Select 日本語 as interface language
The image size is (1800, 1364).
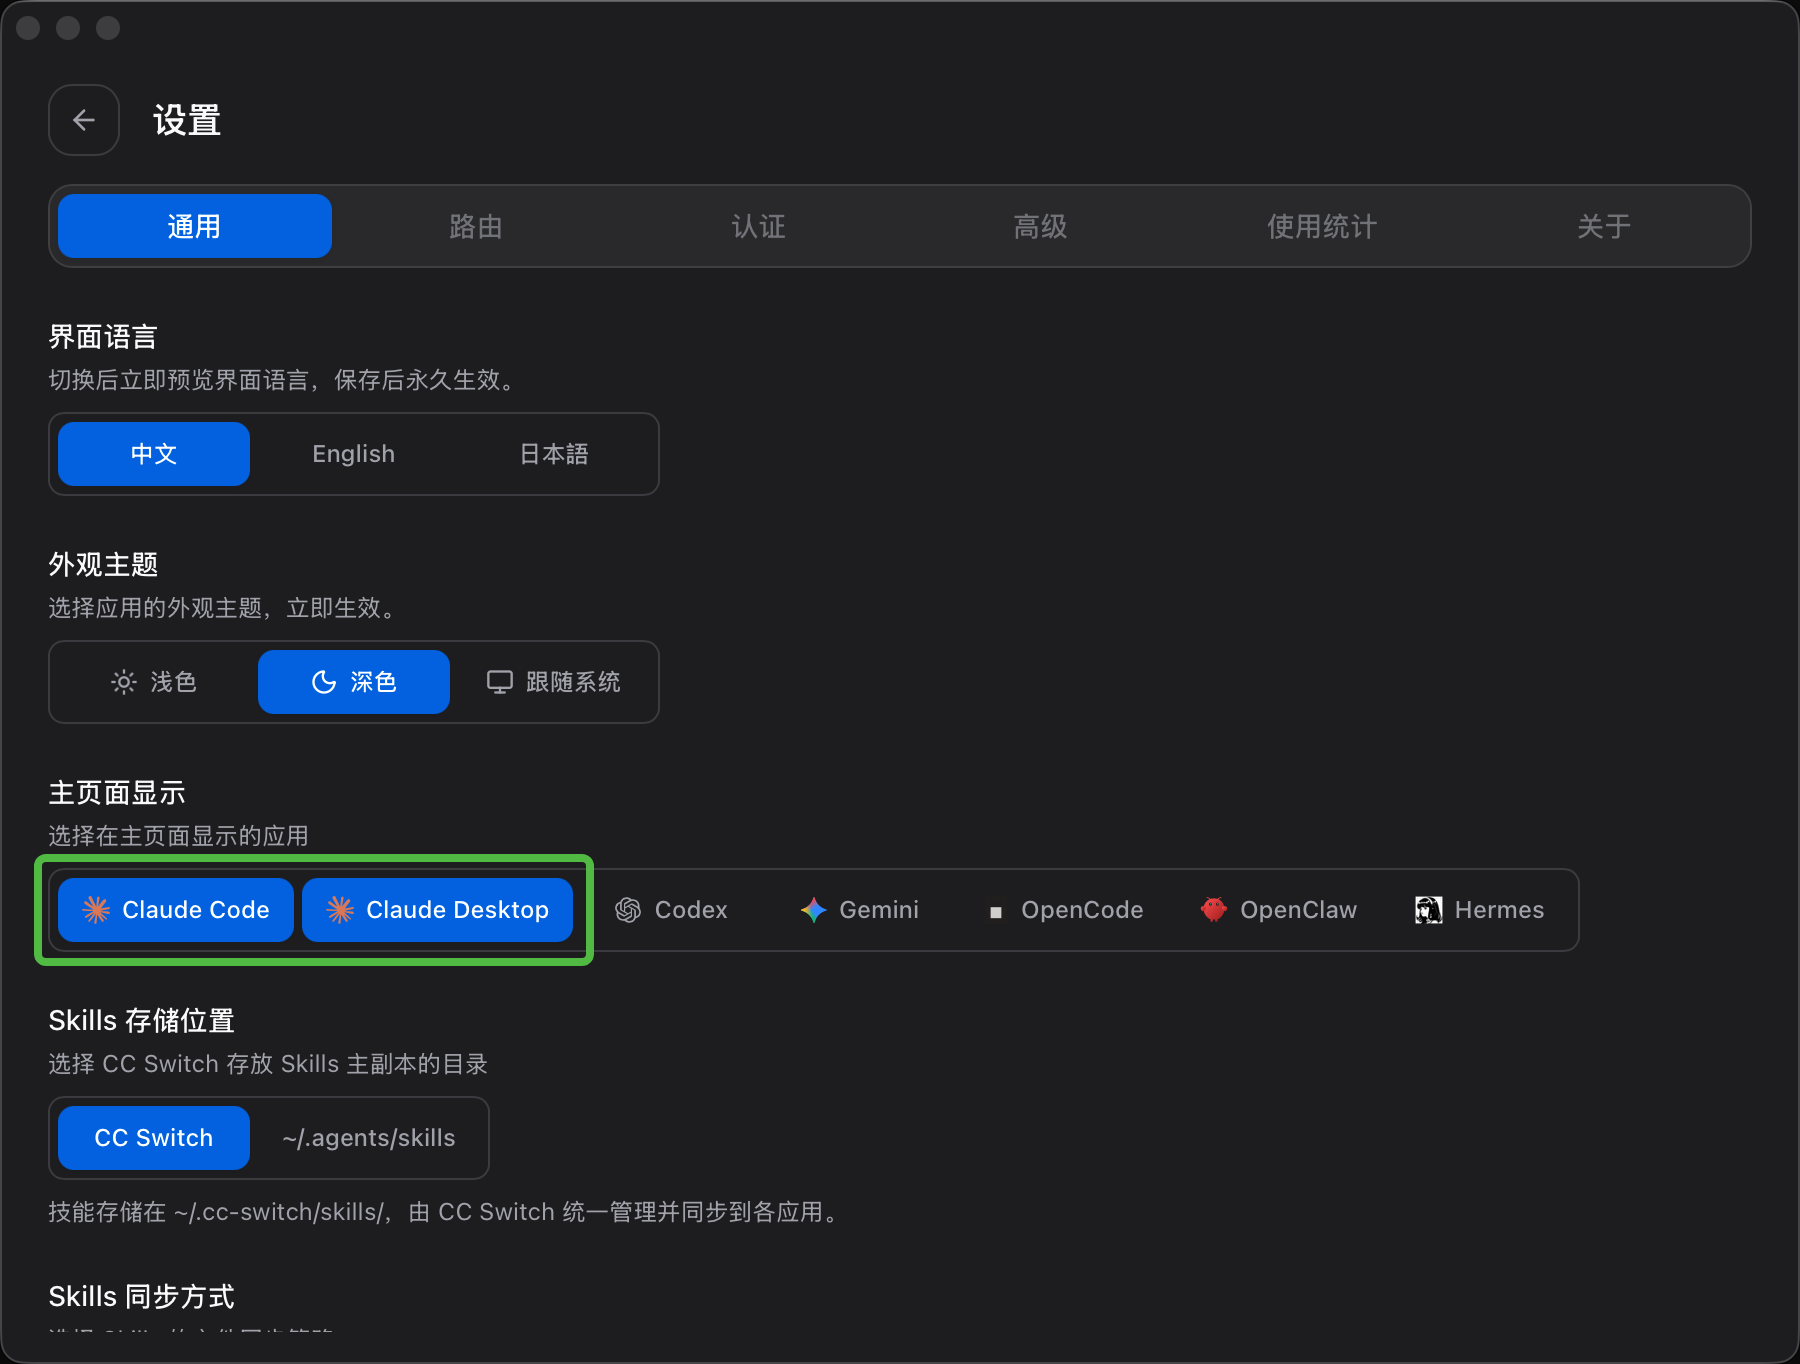pyautogui.click(x=554, y=454)
